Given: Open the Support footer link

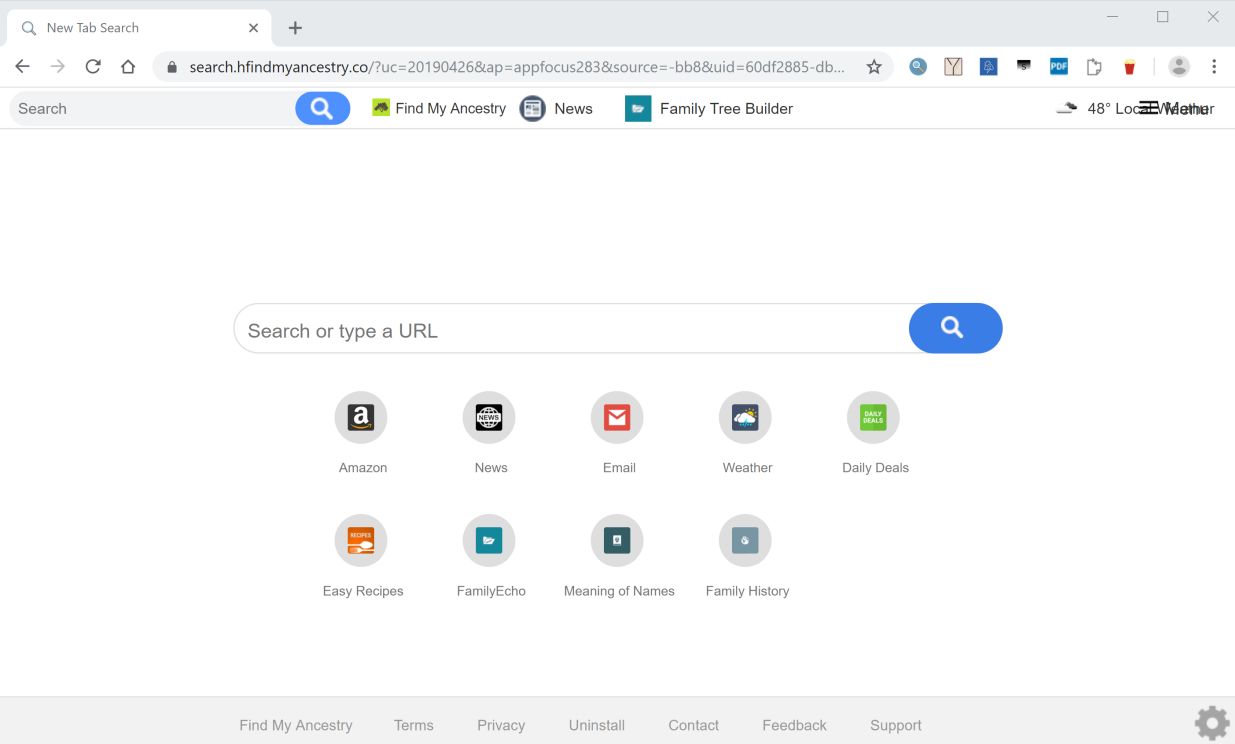Looking at the screenshot, I should 896,725.
